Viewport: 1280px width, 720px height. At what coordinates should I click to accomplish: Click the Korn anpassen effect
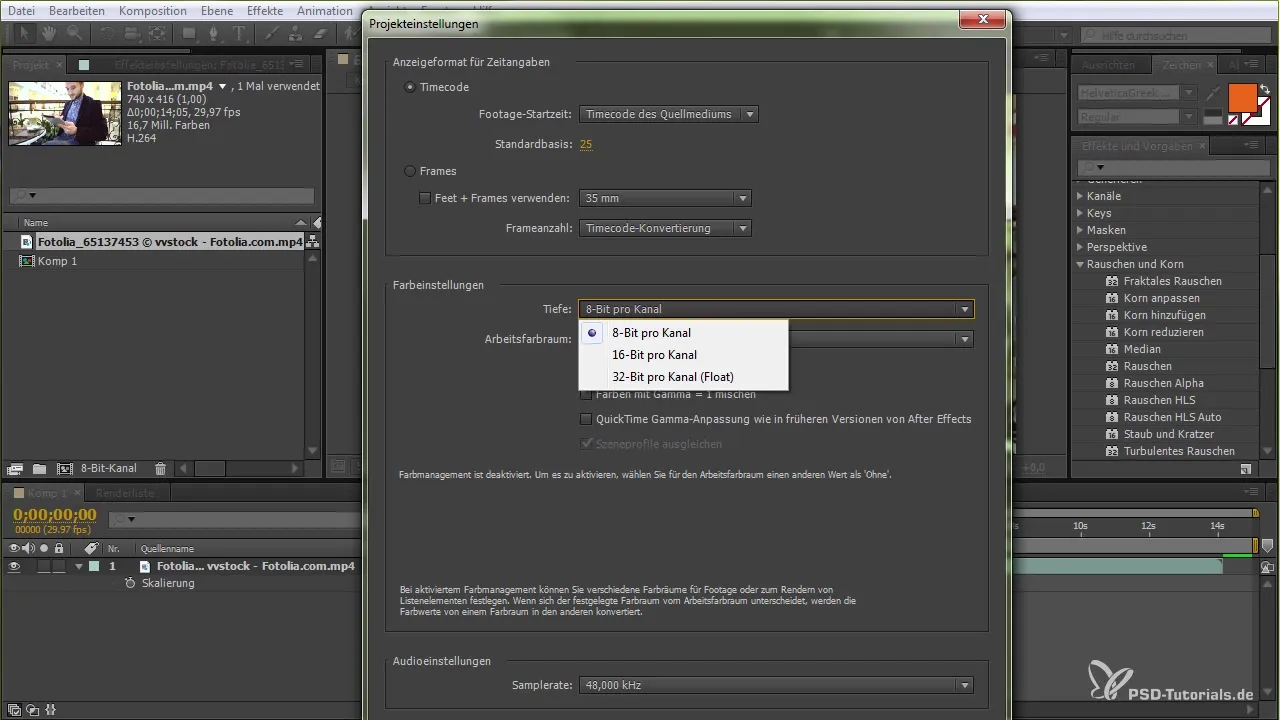(x=1161, y=298)
